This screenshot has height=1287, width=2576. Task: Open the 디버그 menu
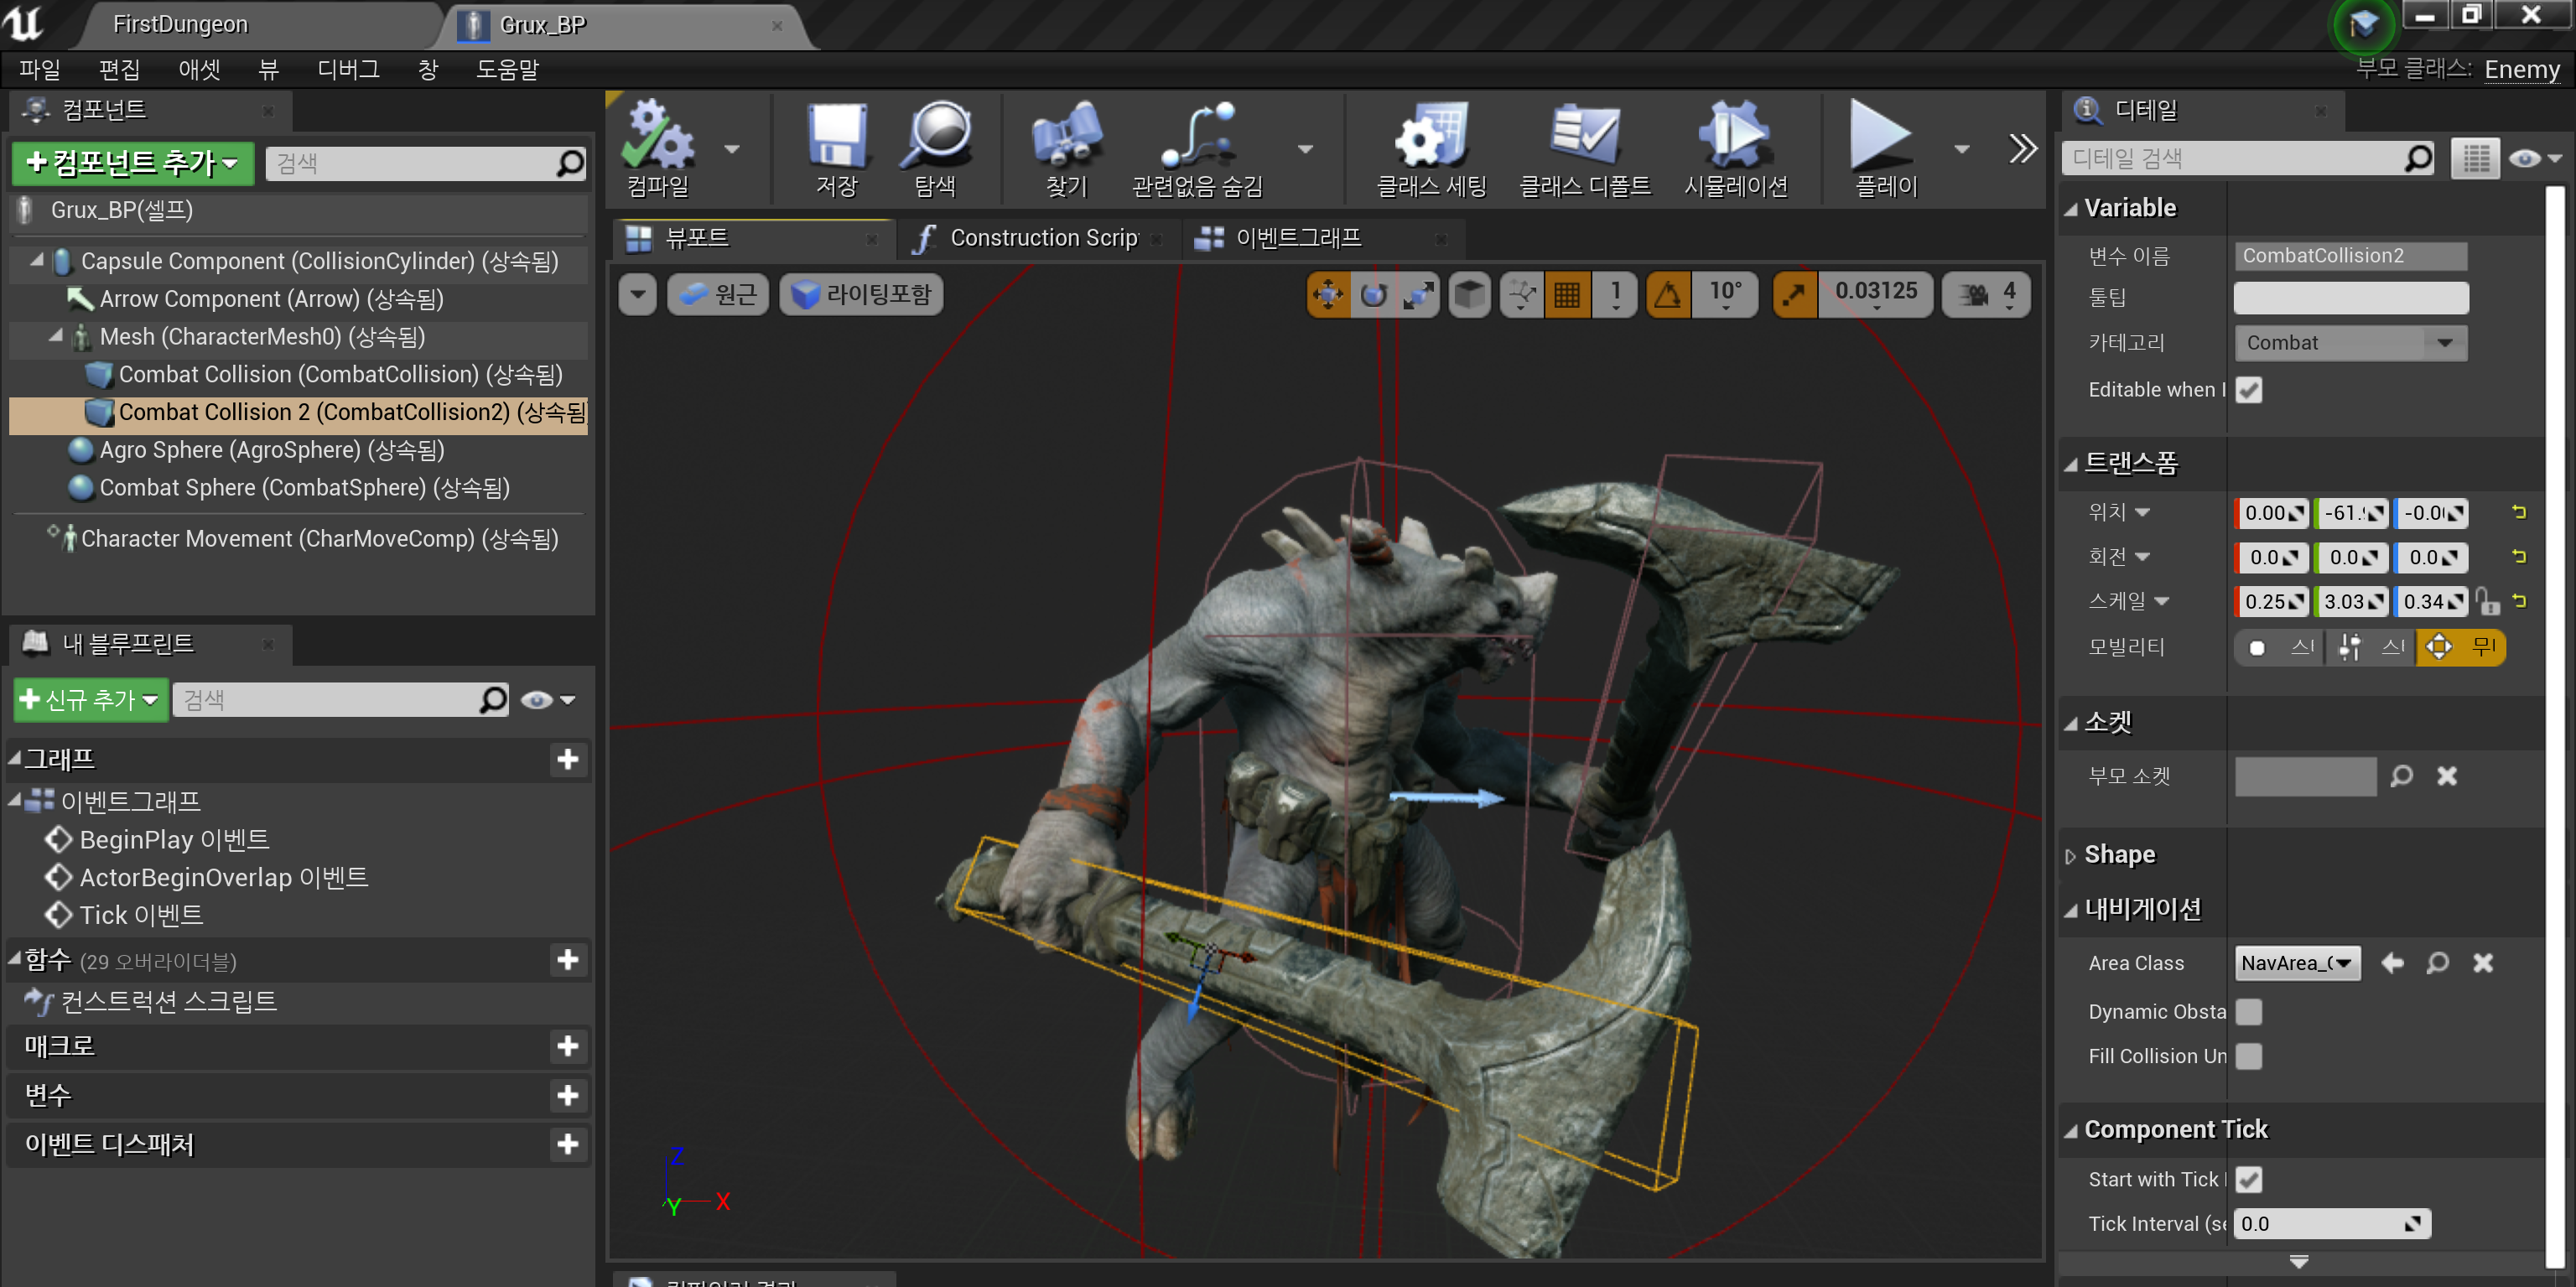coord(348,69)
